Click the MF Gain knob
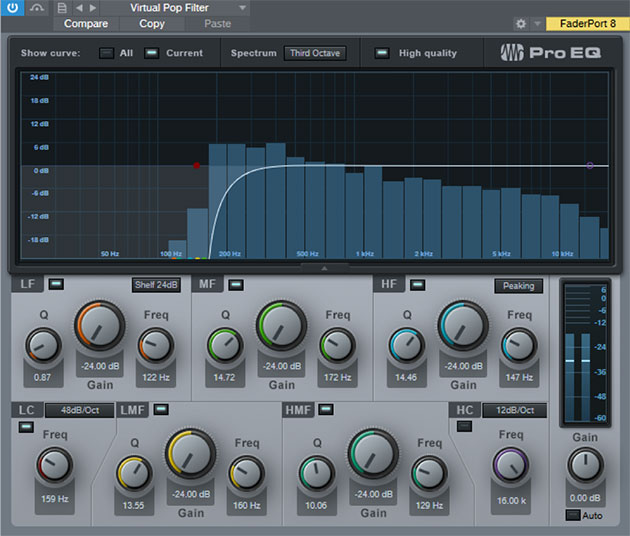The height and width of the screenshot is (536, 630). (281, 327)
